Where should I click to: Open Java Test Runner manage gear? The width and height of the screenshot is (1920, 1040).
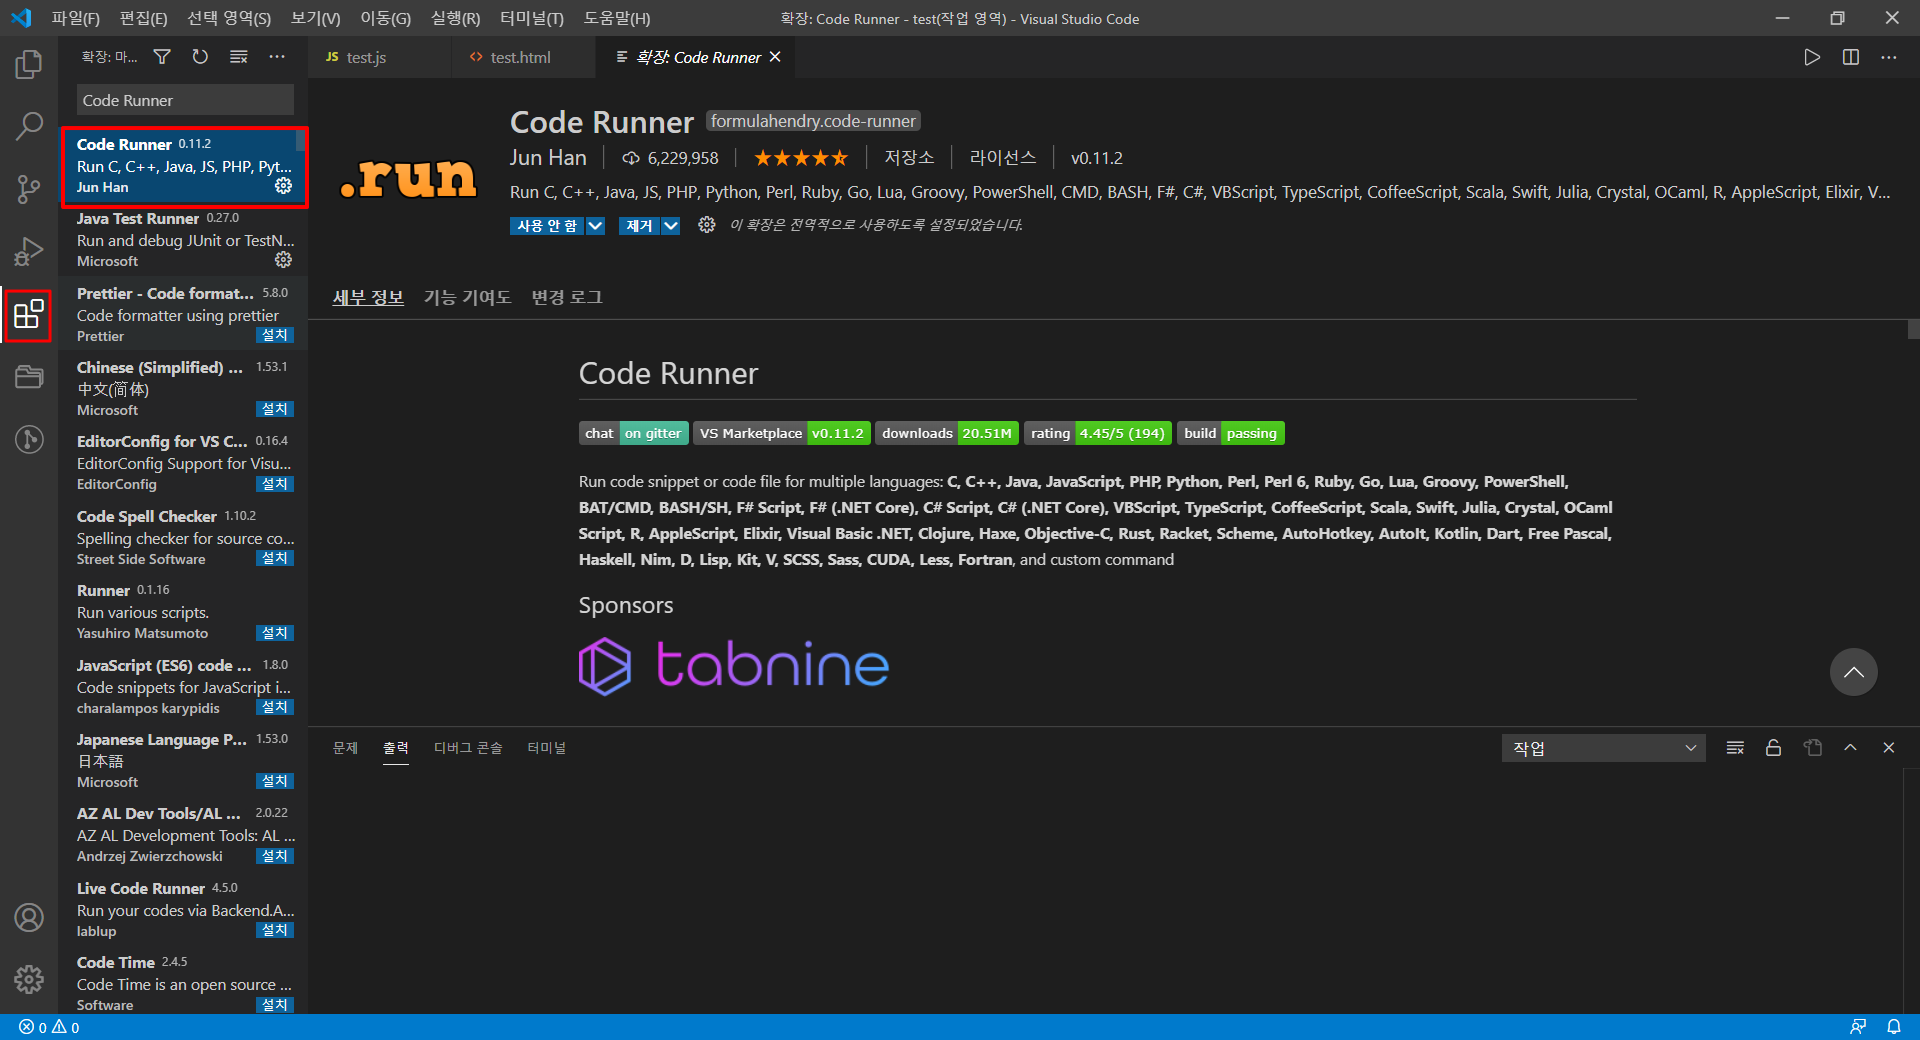[x=284, y=260]
